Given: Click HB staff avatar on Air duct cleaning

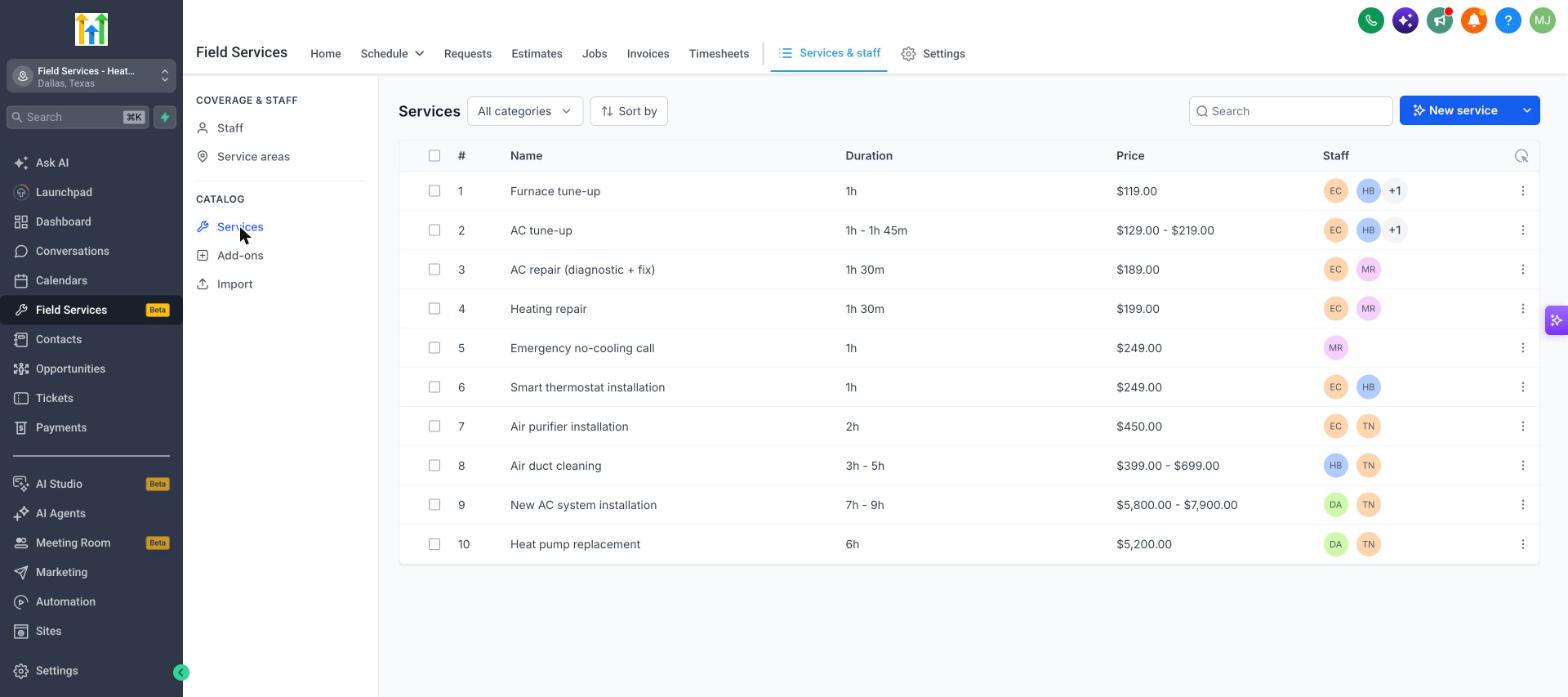Looking at the screenshot, I should click(x=1335, y=466).
